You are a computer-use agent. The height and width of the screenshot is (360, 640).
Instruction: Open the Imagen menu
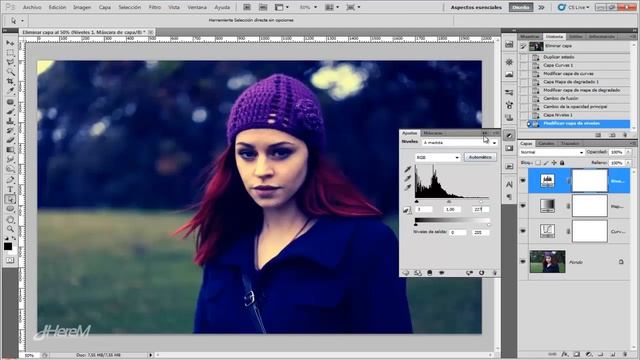82,7
